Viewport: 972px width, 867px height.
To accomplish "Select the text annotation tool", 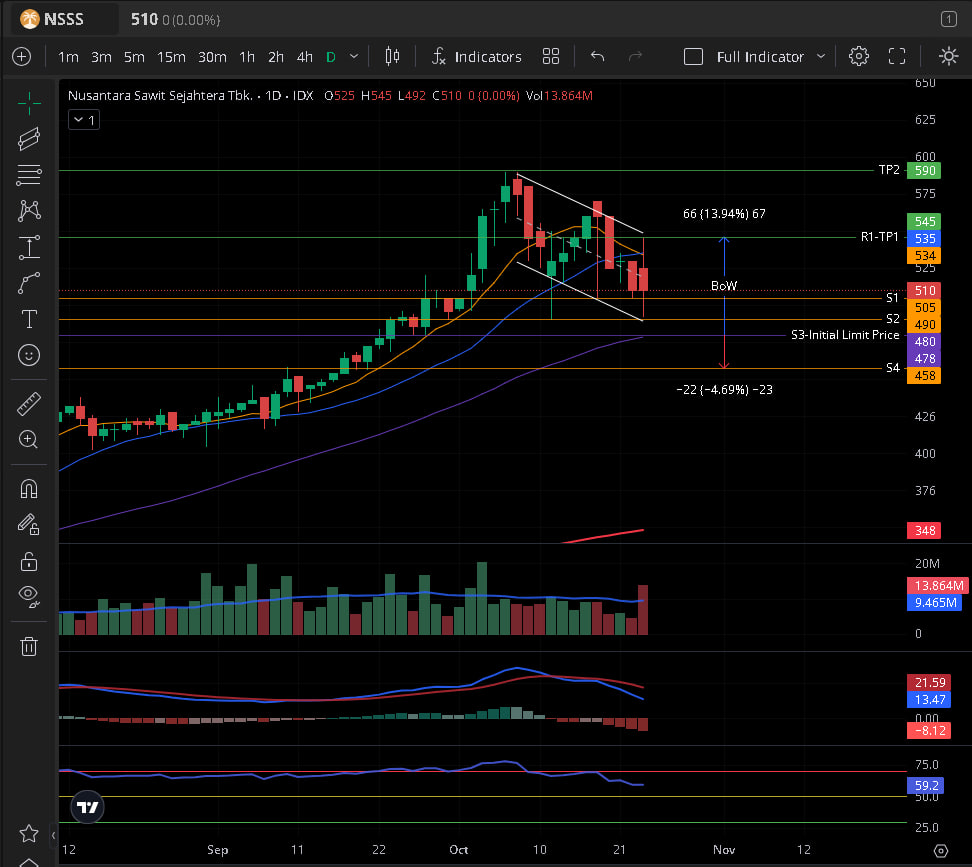I will click(x=29, y=319).
